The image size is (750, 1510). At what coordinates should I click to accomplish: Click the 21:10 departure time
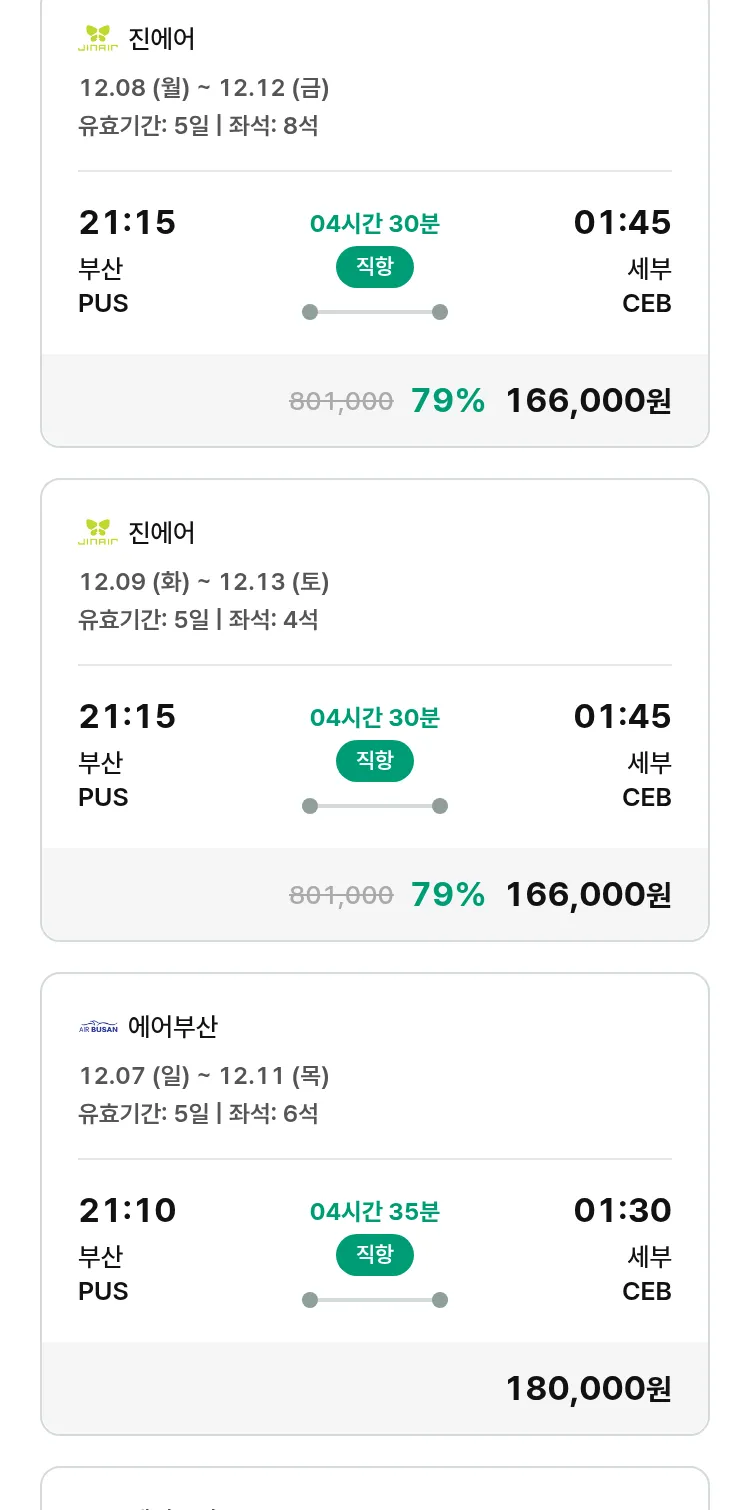point(127,1211)
